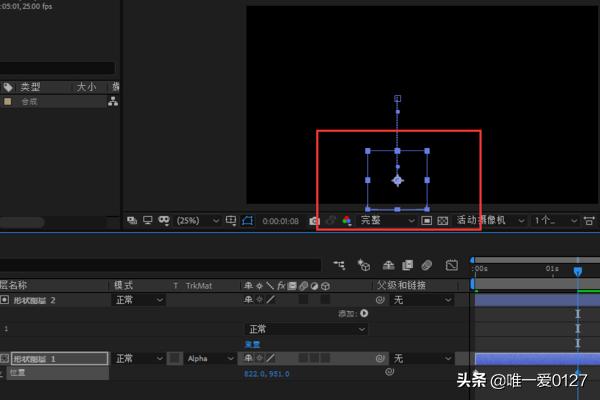Viewport: 600px width, 400px height.
Task: Toggle hide shy layers icon
Action: 388,265
